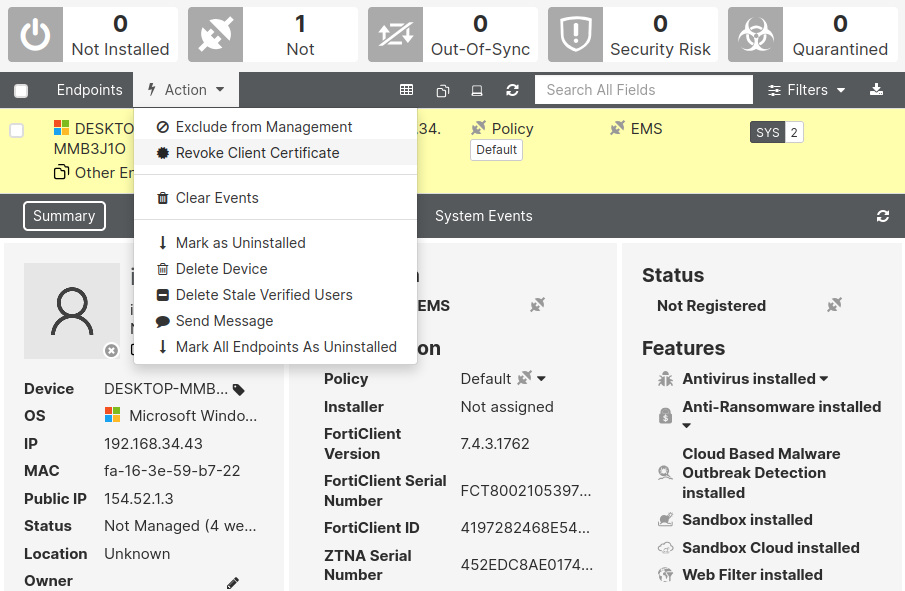Edit the Owner field with the pencil icon
Image resolution: width=905 pixels, height=591 pixels.
point(233,582)
